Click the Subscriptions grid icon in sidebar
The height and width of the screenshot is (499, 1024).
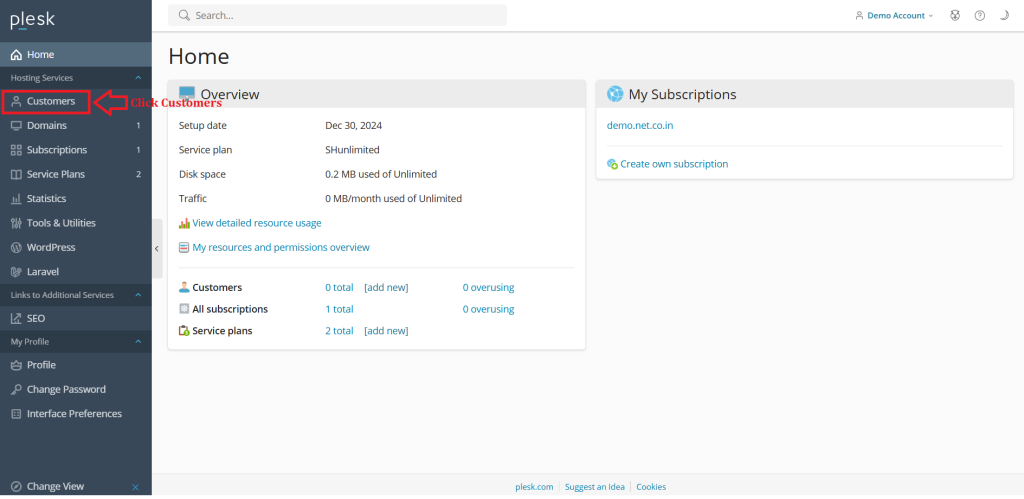tap(16, 150)
